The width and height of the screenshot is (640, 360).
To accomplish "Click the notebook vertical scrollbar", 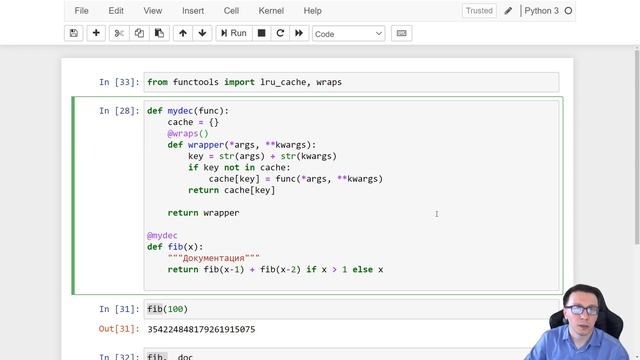I will click(637, 147).
